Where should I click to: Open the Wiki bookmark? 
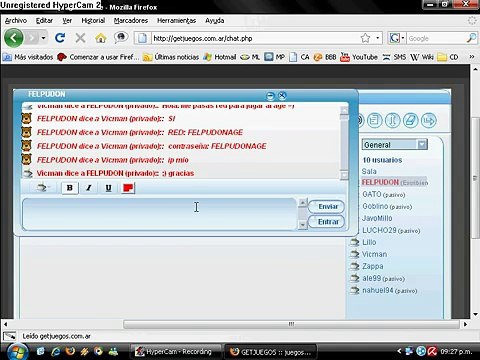(x=422, y=57)
